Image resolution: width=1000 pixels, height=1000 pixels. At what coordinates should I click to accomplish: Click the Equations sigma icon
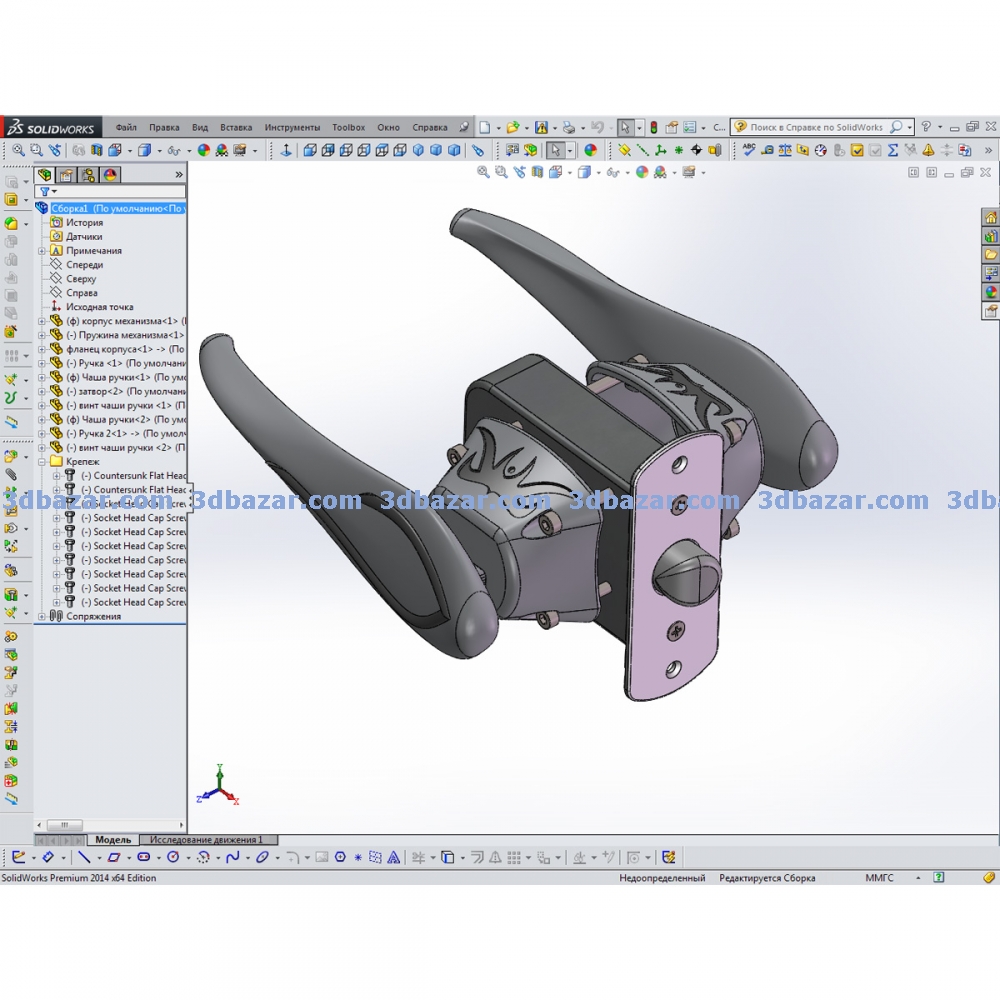click(x=892, y=150)
